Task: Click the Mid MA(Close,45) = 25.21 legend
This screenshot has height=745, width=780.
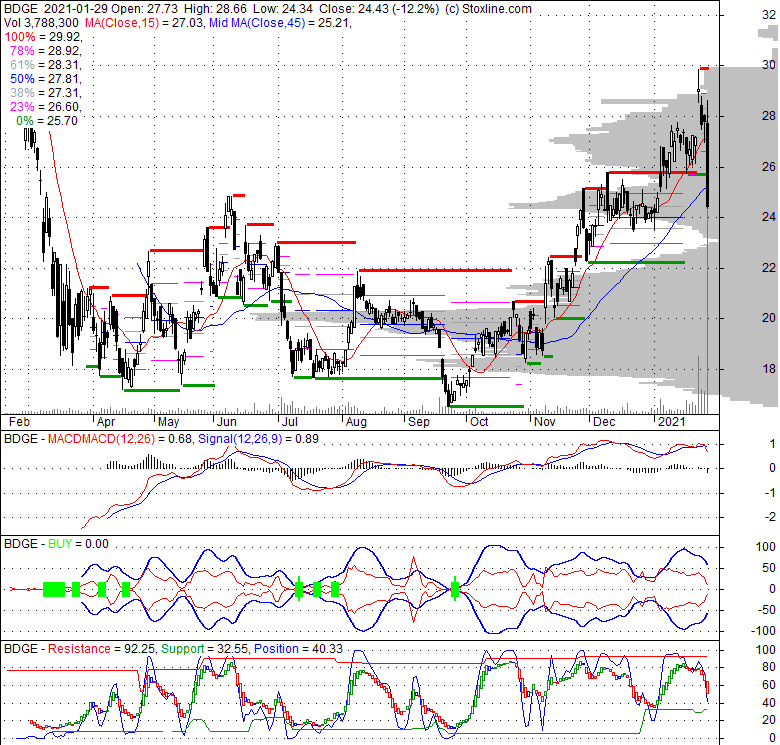Action: [x=281, y=23]
